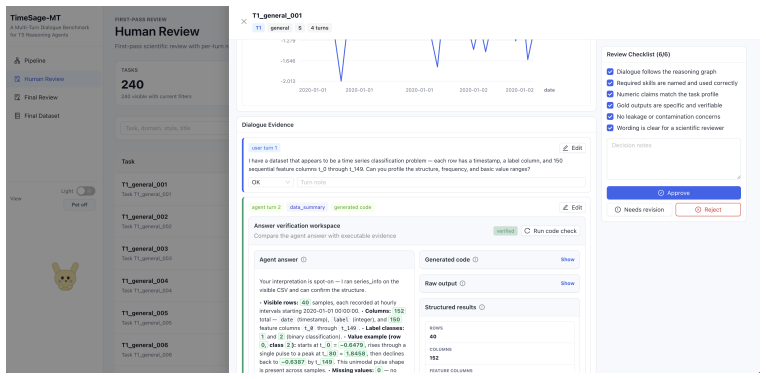Image resolution: width=766 pixels, height=379 pixels.
Task: Uncheck Numeric claims match the task profile
Action: [x=610, y=94]
